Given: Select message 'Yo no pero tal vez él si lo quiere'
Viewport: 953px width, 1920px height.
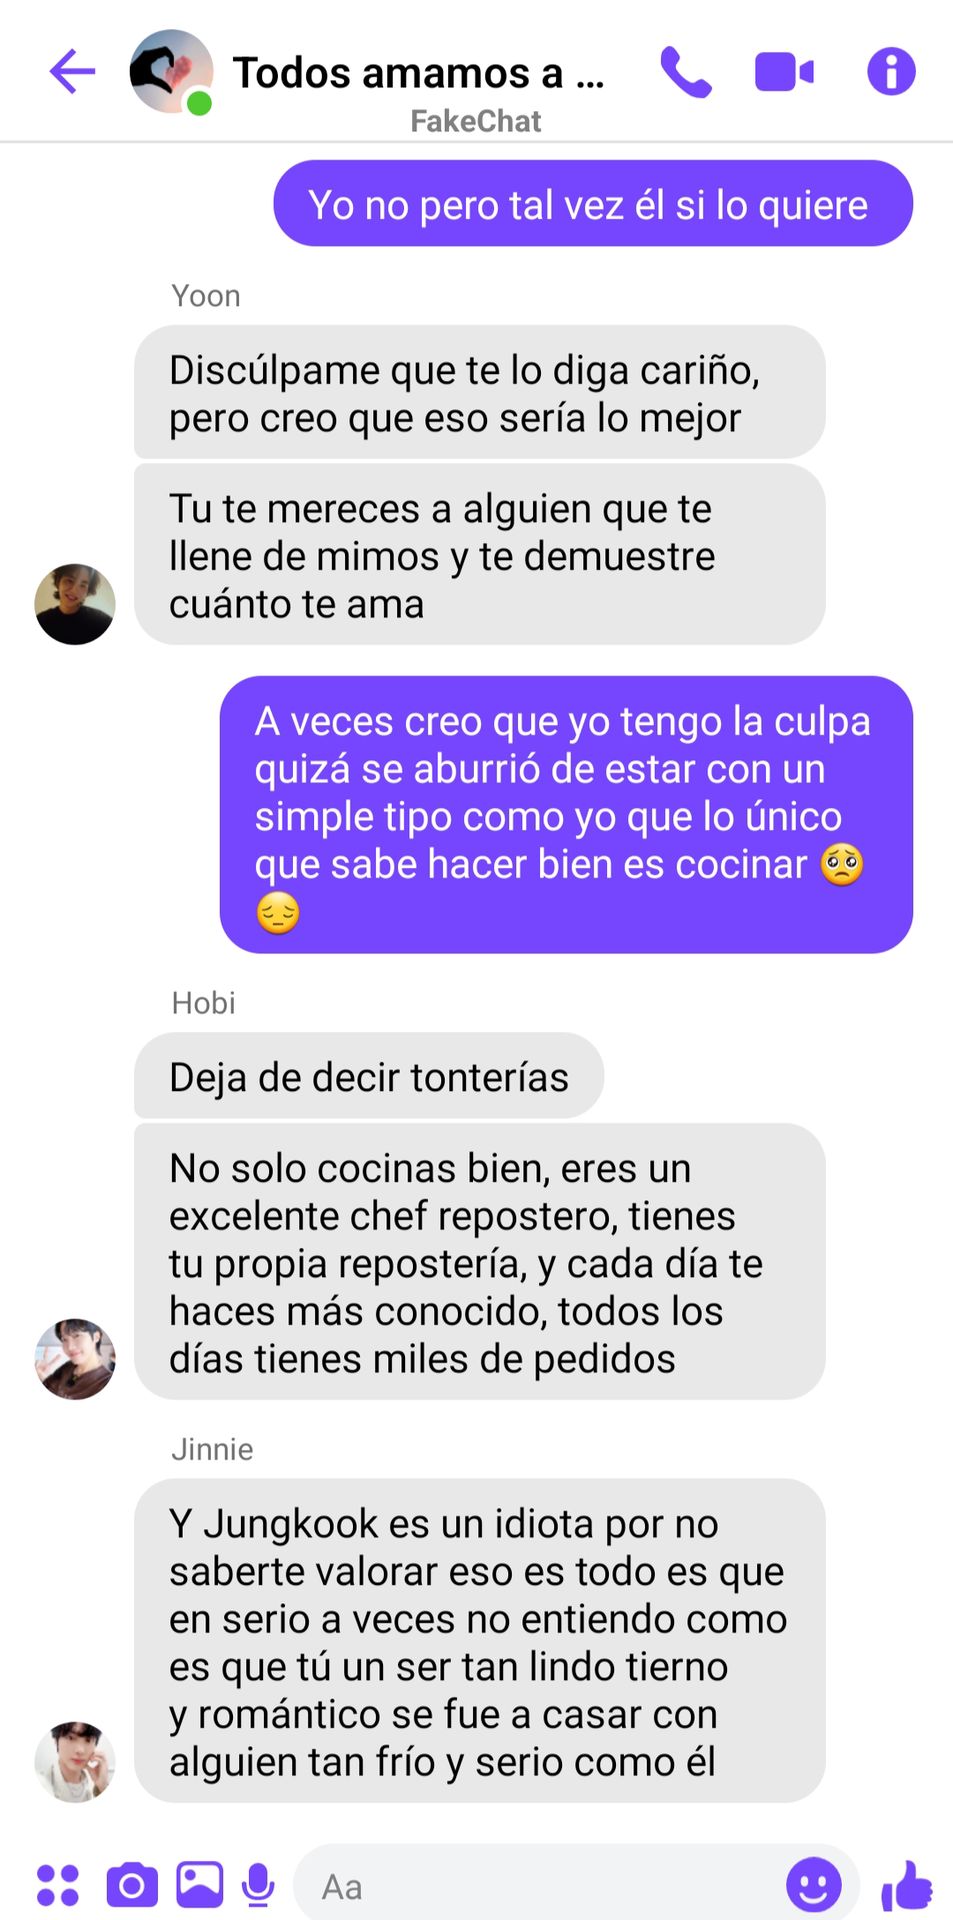Looking at the screenshot, I should coord(593,204).
